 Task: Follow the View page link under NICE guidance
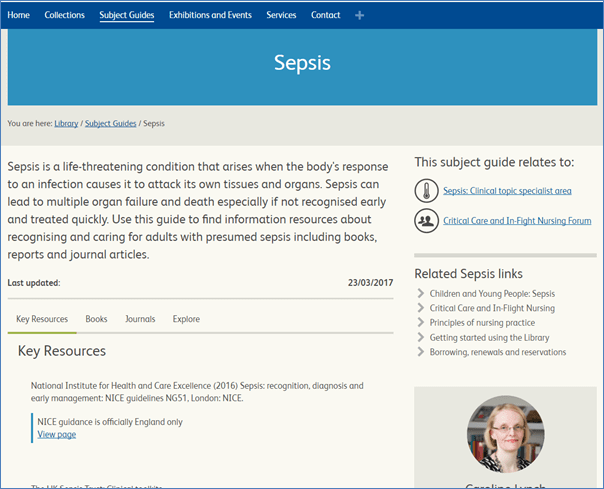56,434
